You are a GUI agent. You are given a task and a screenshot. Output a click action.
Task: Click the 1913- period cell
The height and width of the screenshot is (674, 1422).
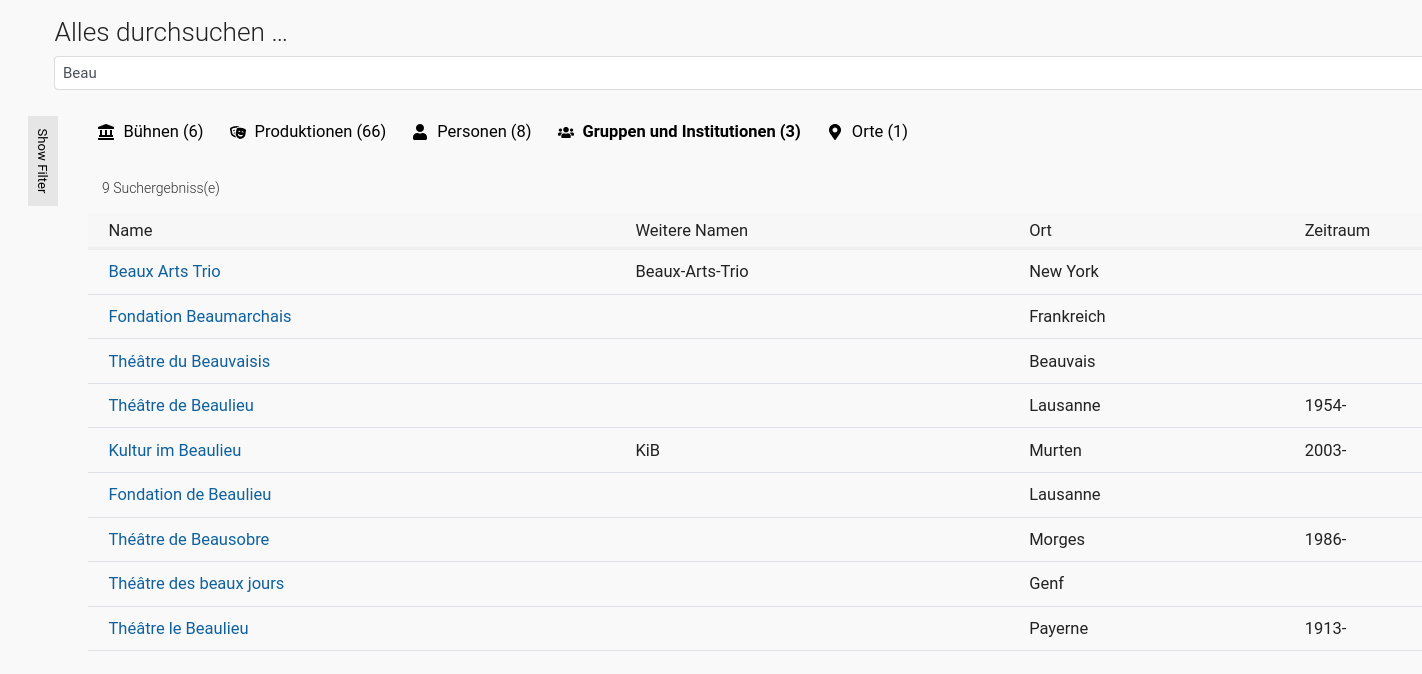tap(1326, 628)
